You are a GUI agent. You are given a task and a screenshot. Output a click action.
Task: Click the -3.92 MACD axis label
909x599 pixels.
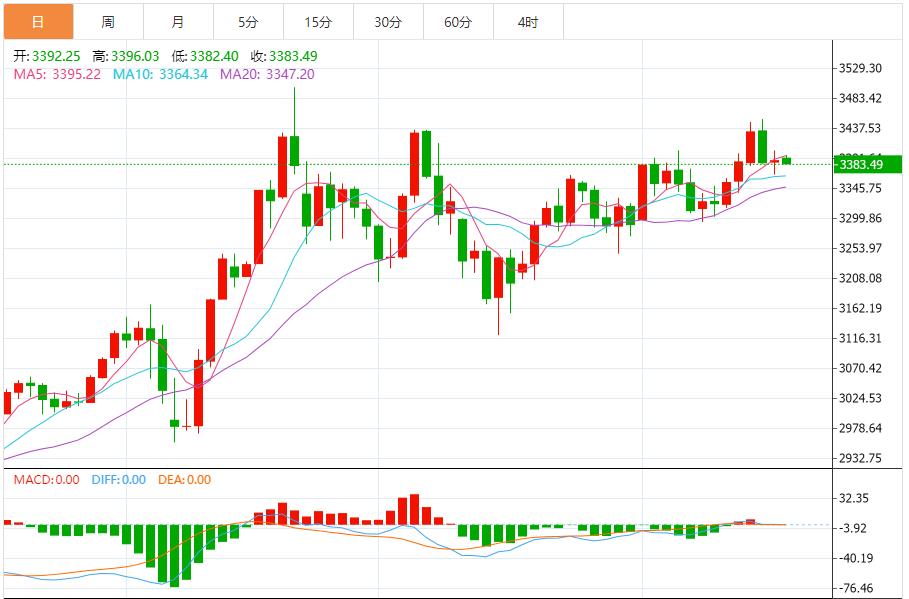click(853, 528)
